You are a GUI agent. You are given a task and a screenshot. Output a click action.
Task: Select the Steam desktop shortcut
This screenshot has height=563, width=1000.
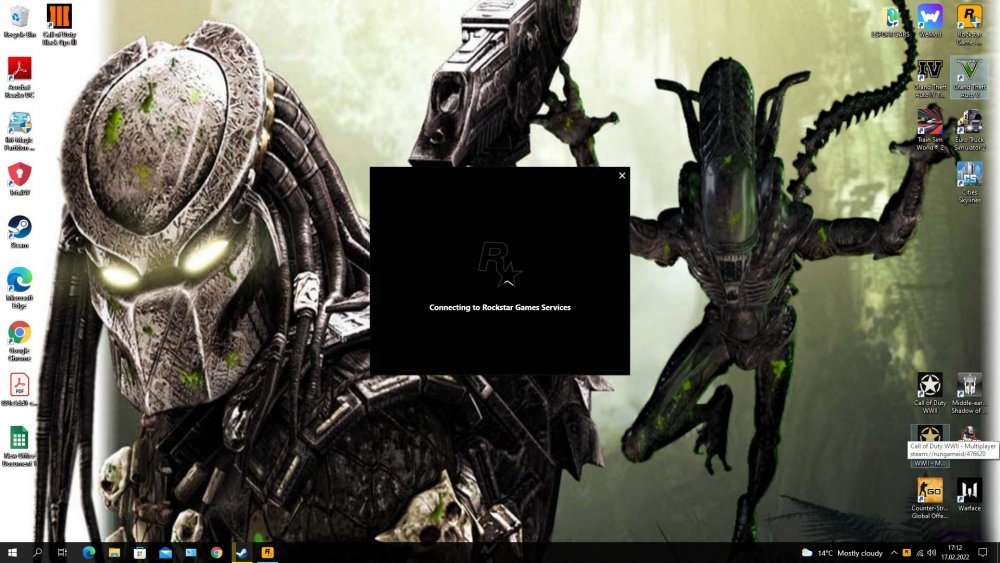(20, 232)
